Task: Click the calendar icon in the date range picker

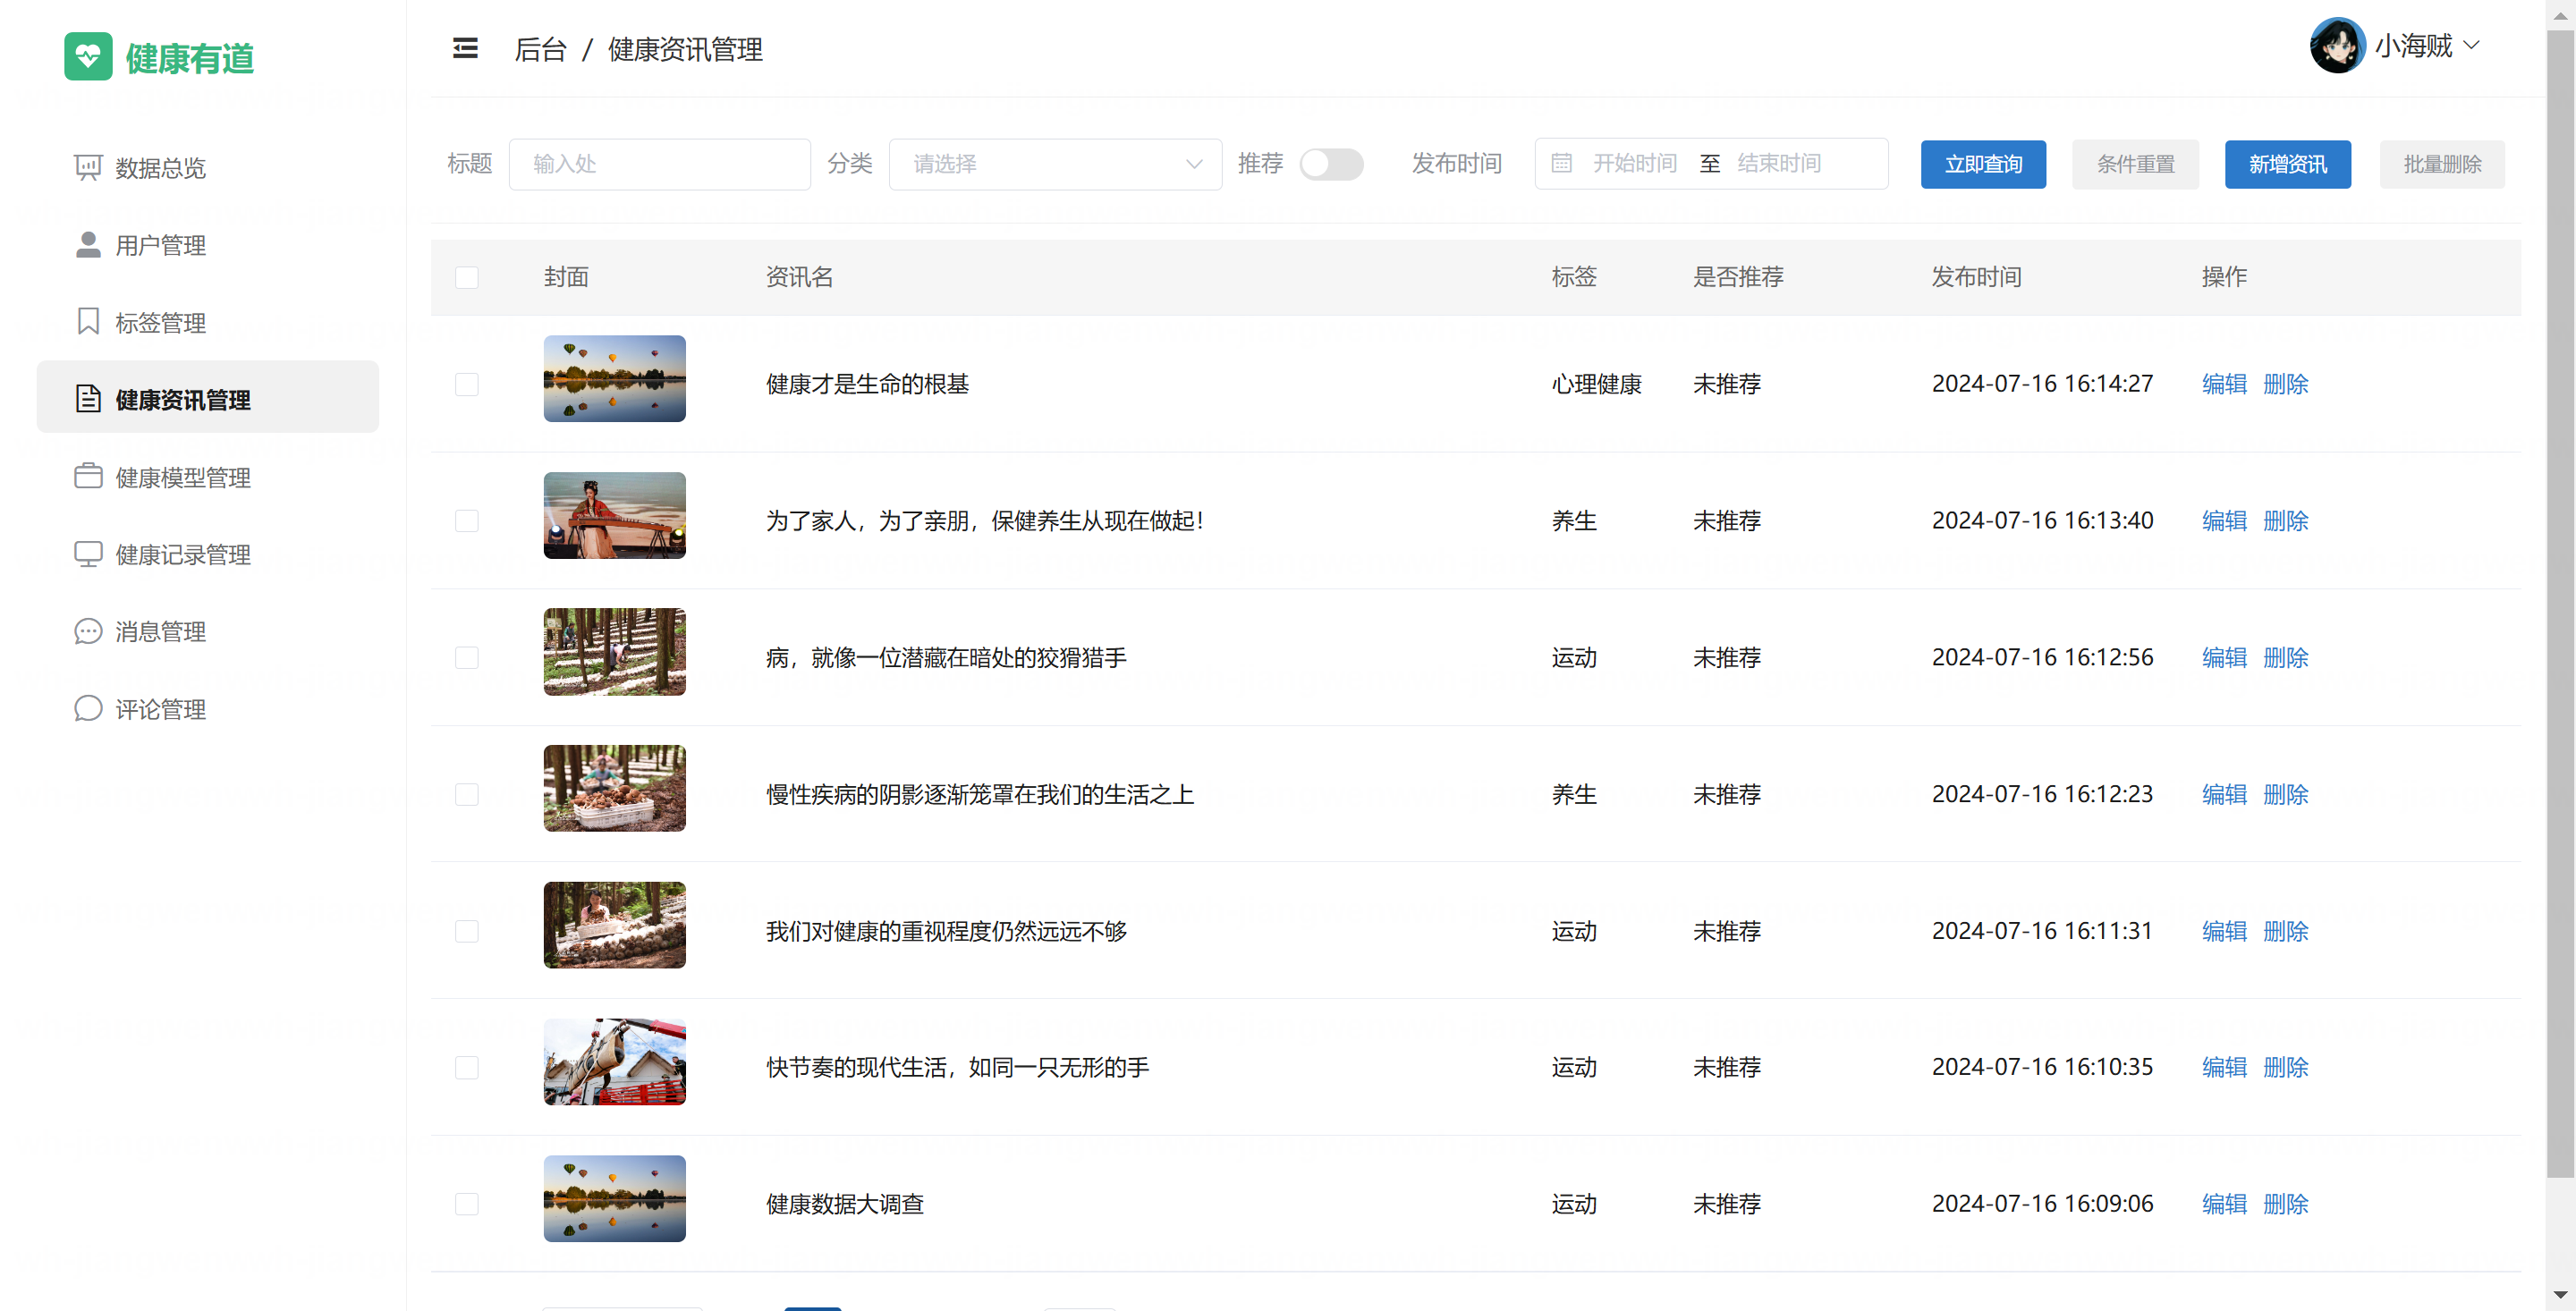Action: (1561, 163)
